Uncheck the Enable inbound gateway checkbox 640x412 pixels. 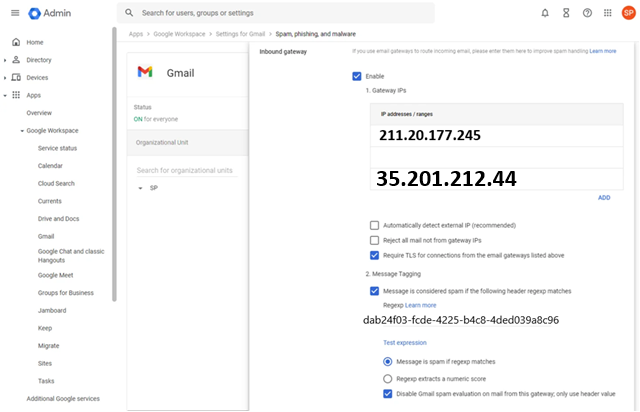click(357, 76)
